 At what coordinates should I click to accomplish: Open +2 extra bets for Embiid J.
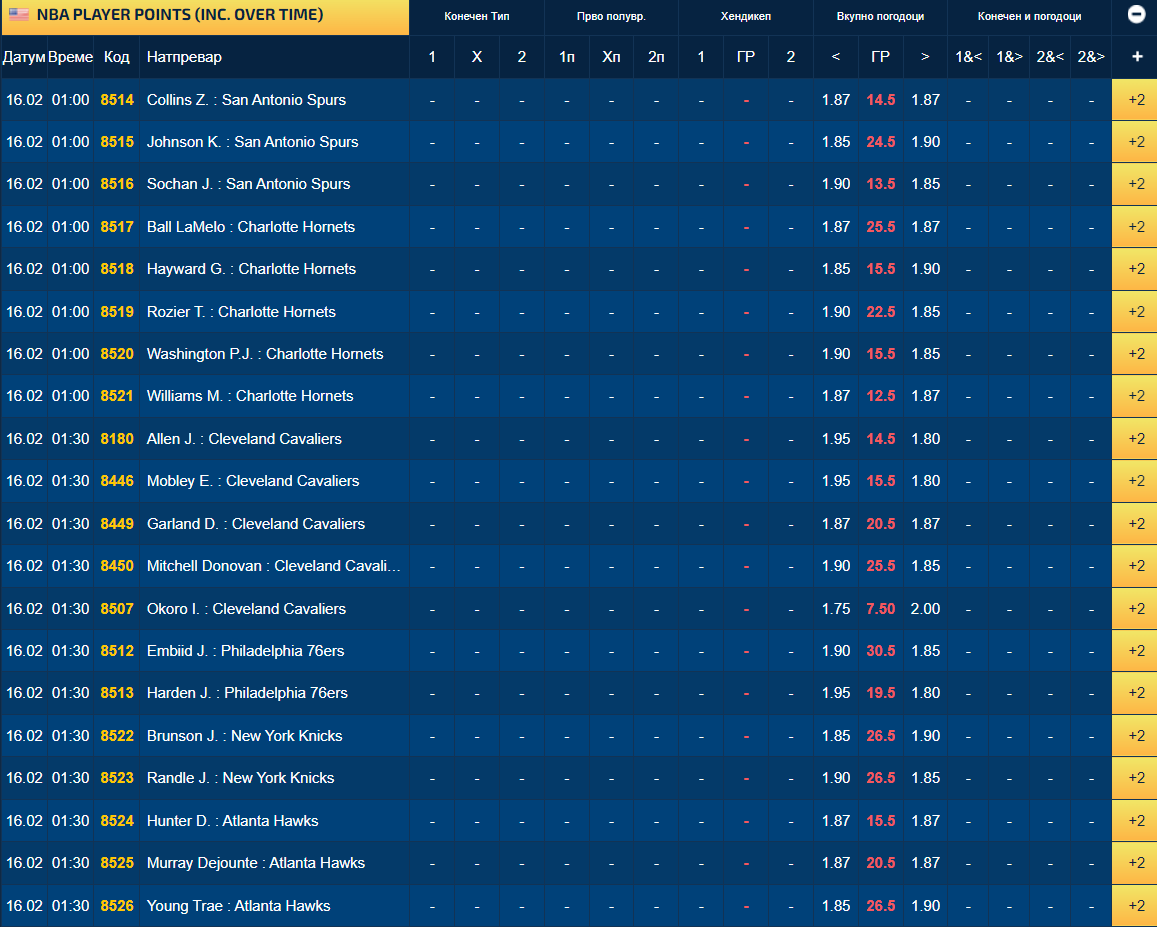point(1136,650)
